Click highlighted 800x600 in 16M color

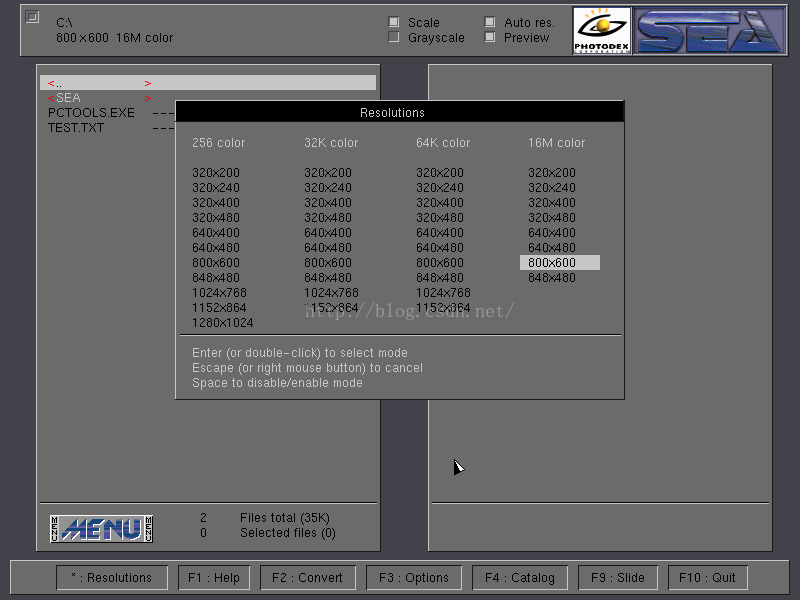point(560,263)
